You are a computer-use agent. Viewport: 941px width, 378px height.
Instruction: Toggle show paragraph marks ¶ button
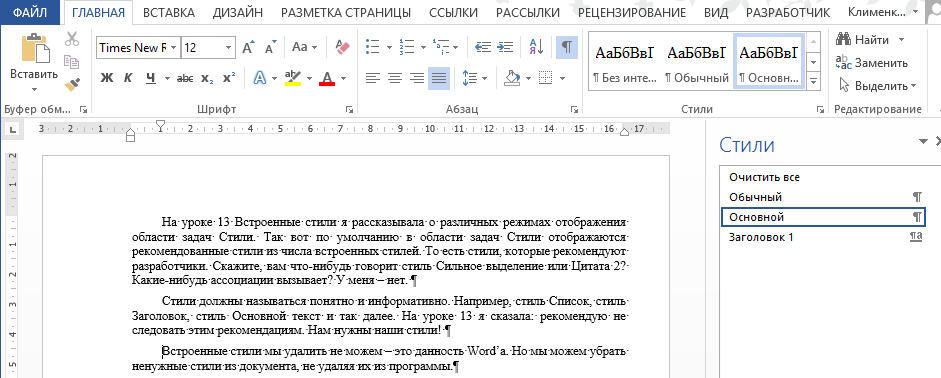pyautogui.click(x=567, y=47)
